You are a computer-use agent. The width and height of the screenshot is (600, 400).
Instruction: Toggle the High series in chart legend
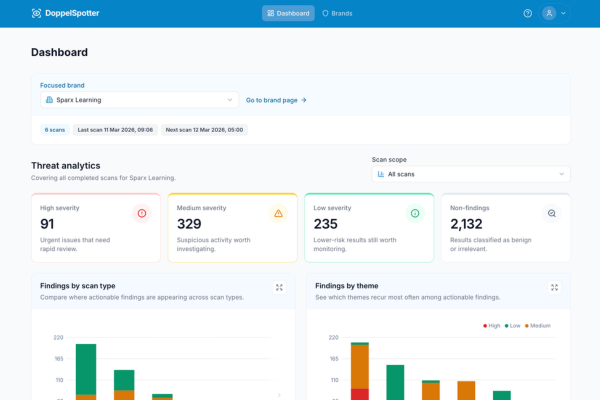click(491, 326)
